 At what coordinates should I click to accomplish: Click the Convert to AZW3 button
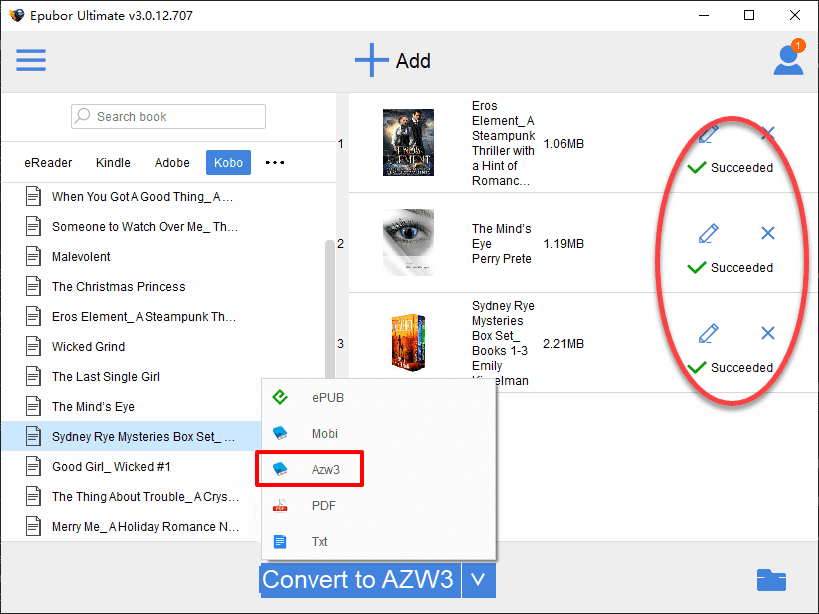[360, 580]
